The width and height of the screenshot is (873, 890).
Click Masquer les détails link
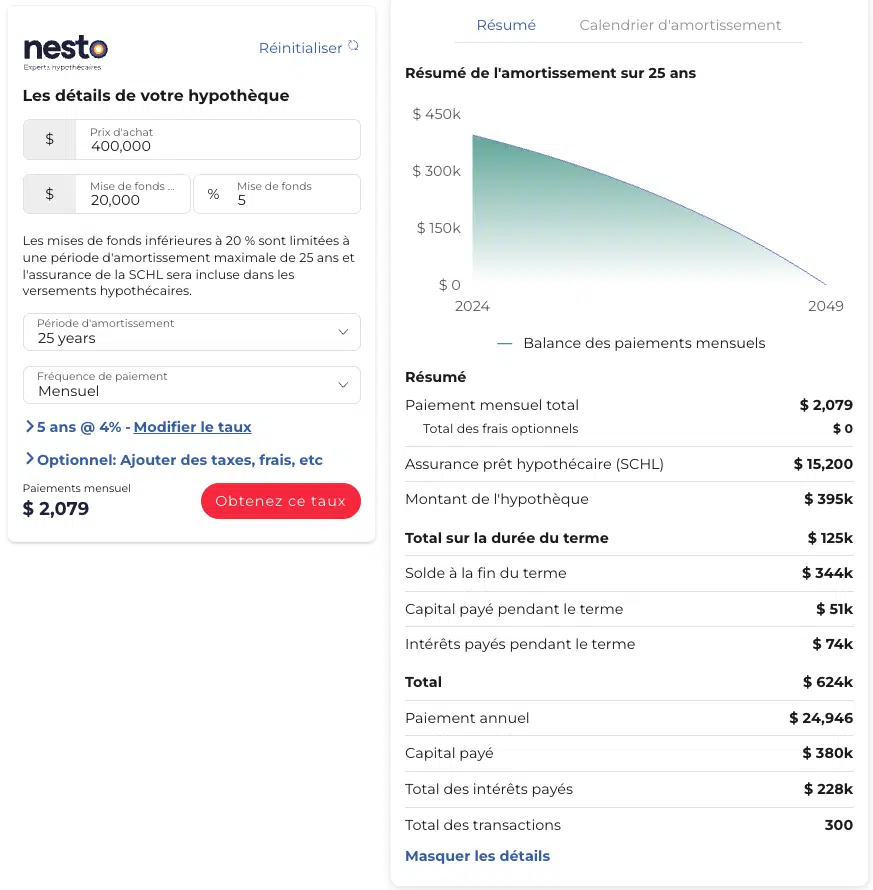(x=477, y=856)
